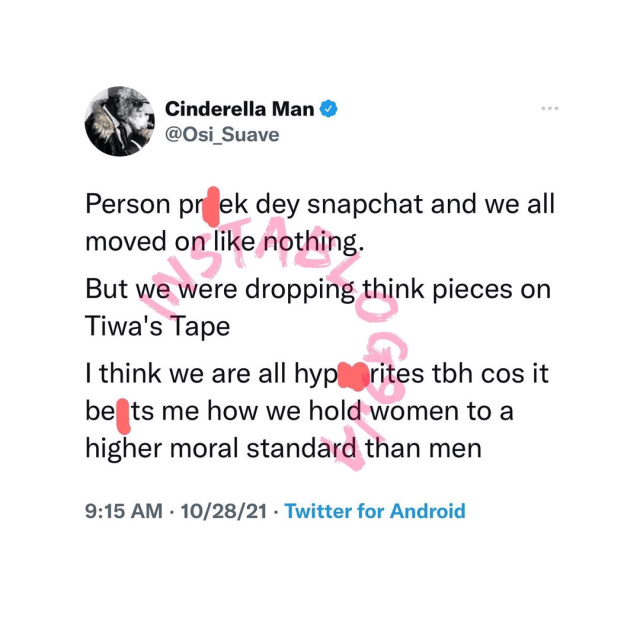The image size is (640, 640).
Task: Open the three-dot more options menu
Action: point(549,108)
